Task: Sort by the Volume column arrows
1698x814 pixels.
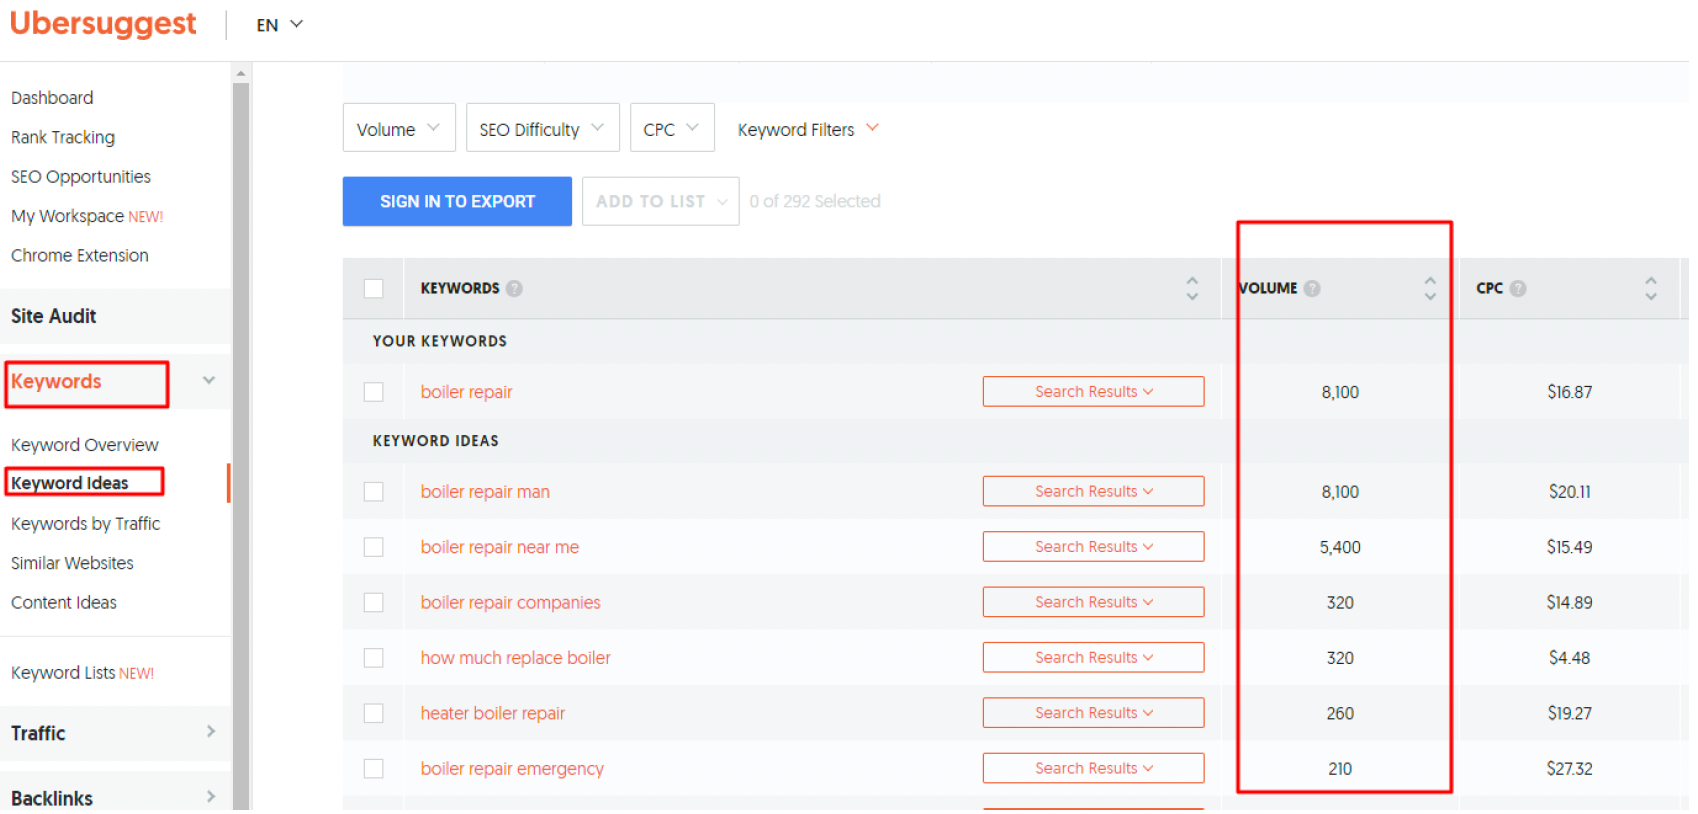Action: (x=1430, y=288)
